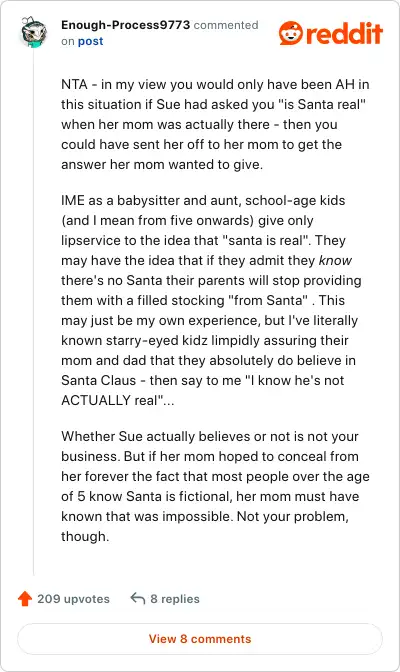400x672 pixels.
Task: Click the final word "though."
Action: (85, 536)
